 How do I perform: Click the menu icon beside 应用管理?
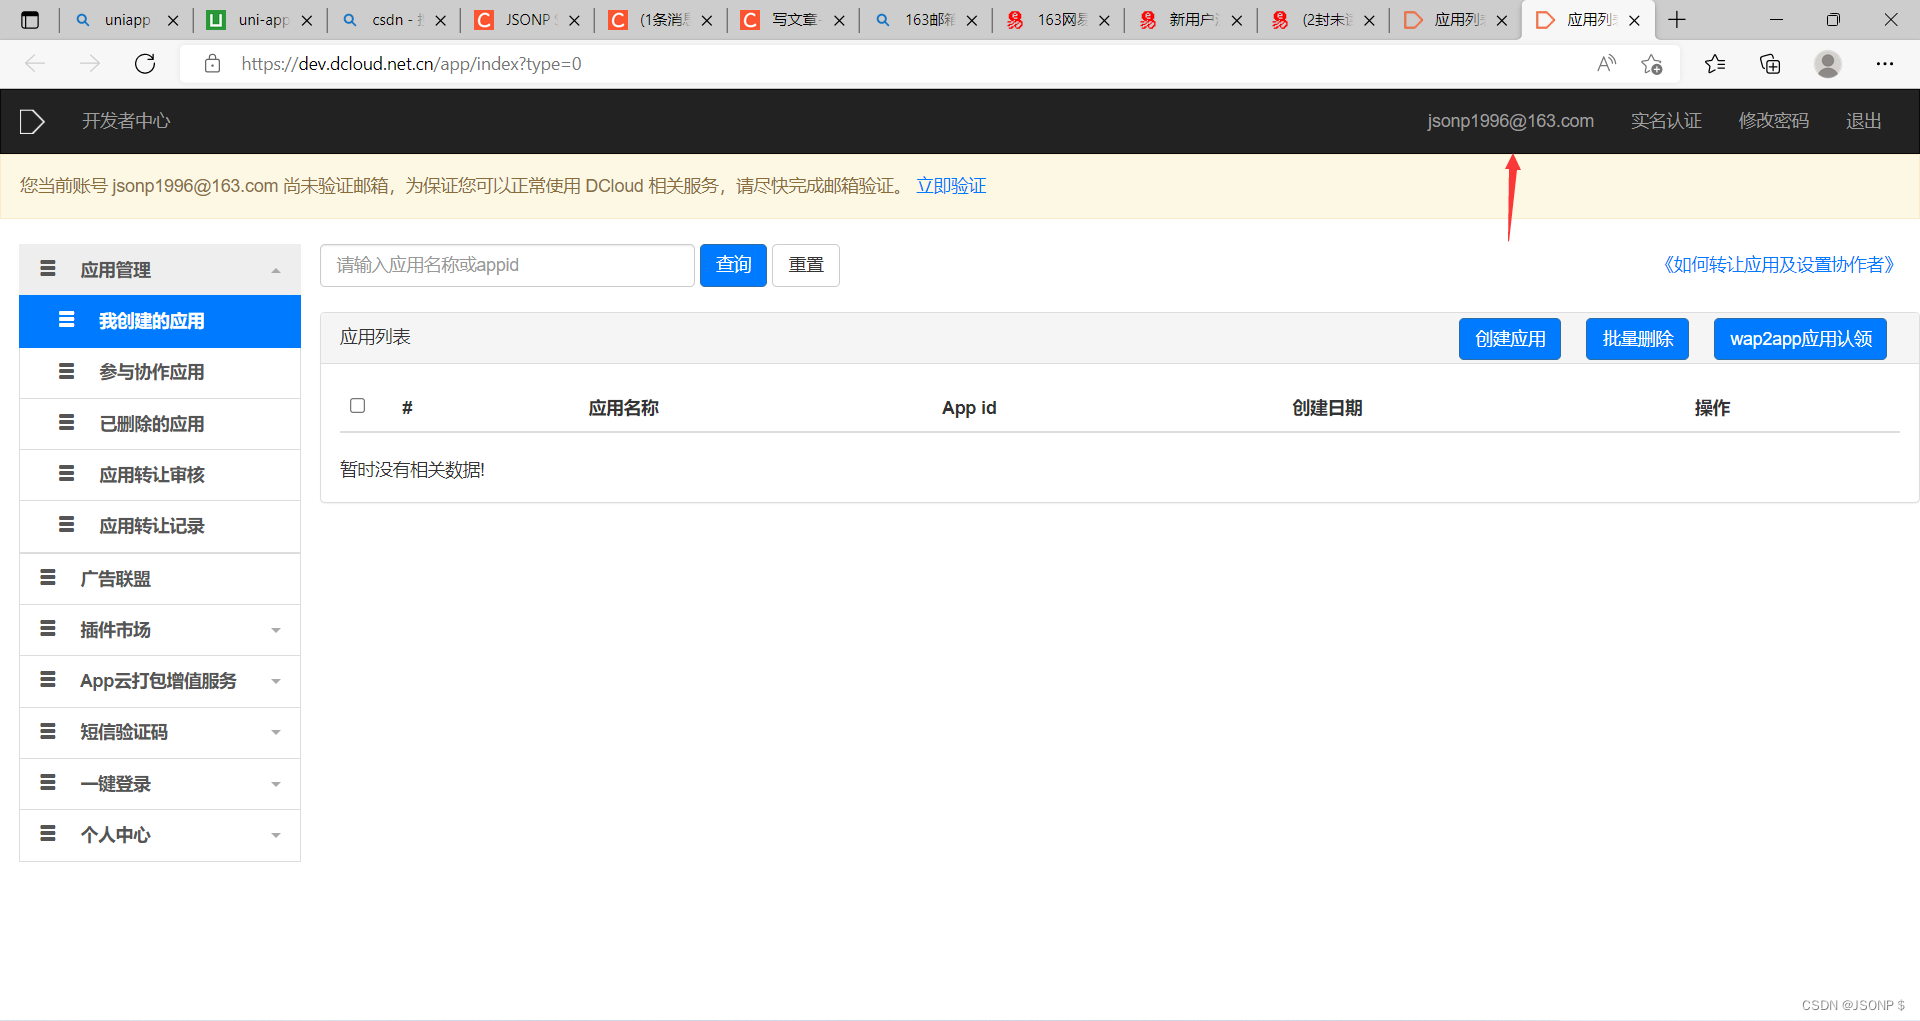(47, 268)
